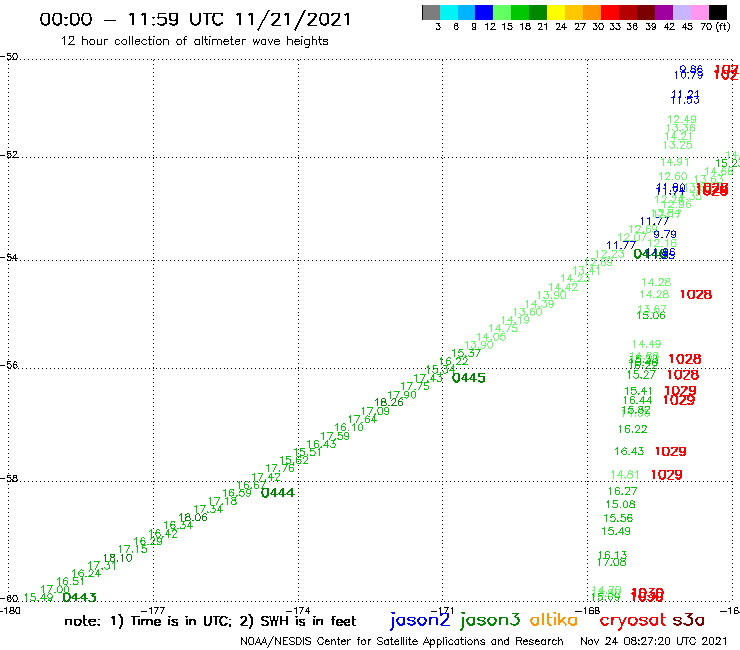Select the yellow 24 ft legend swatch
740x650 pixels.
pos(556,13)
